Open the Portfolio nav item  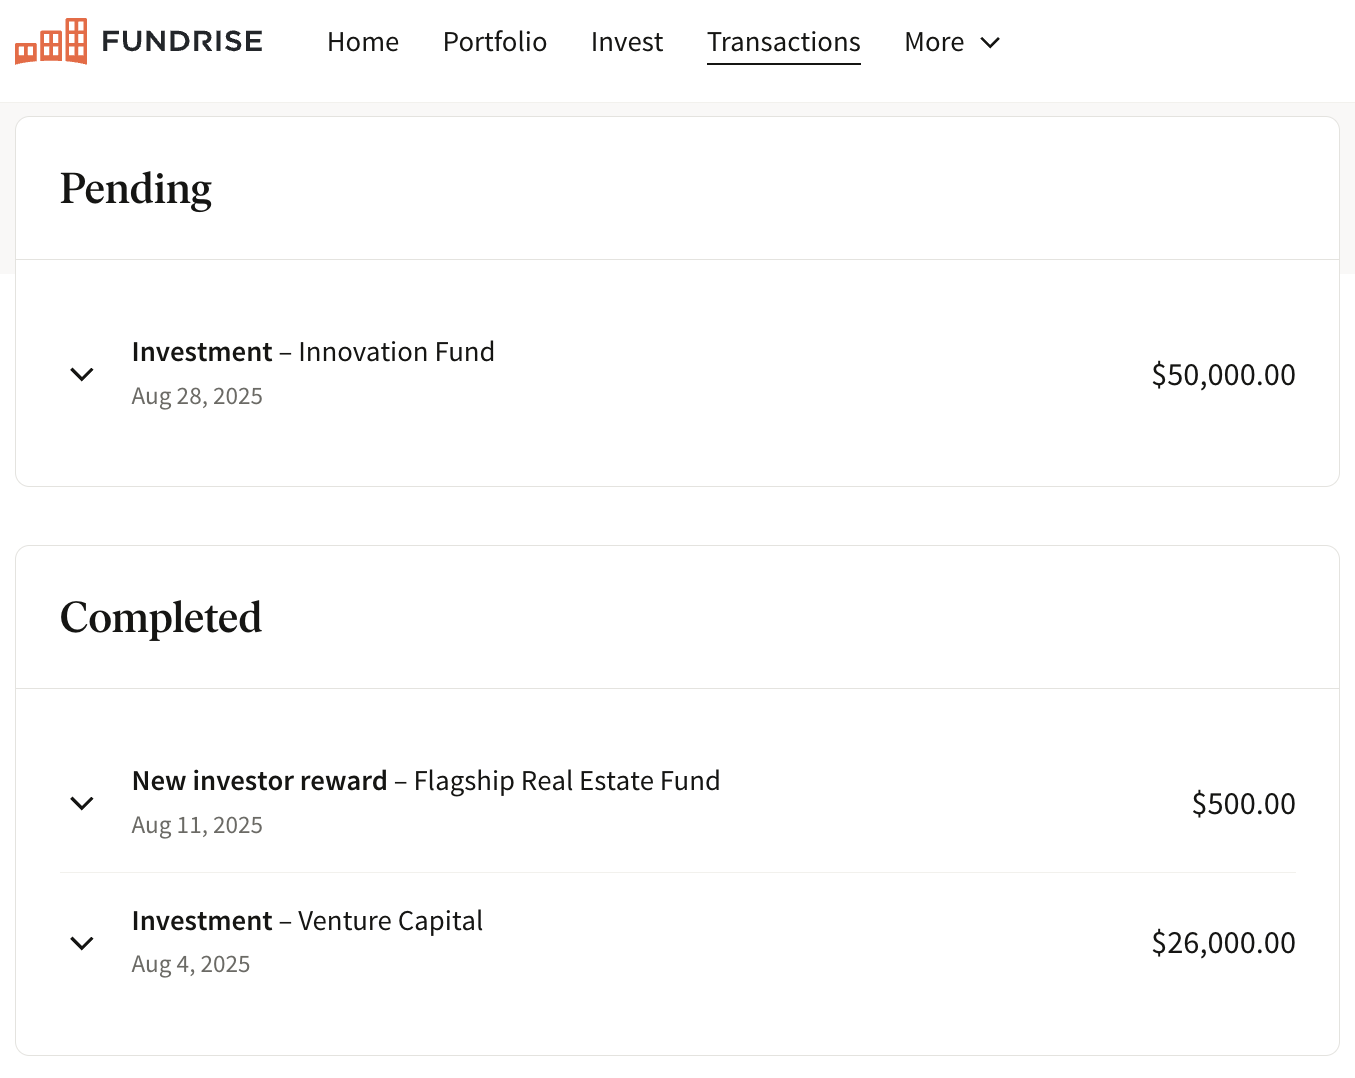click(495, 42)
